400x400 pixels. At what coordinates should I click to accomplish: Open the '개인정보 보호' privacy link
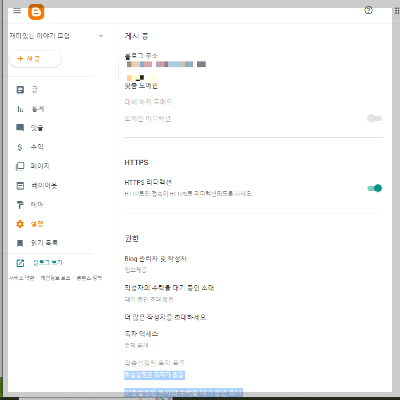click(x=55, y=278)
